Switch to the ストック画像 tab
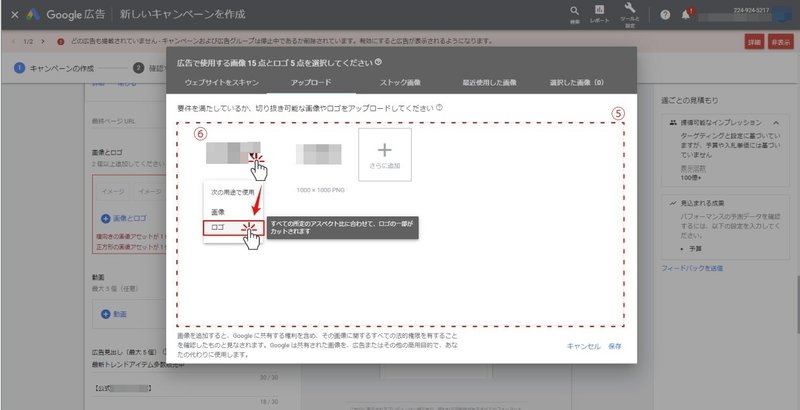The image size is (800, 410). pyautogui.click(x=401, y=82)
